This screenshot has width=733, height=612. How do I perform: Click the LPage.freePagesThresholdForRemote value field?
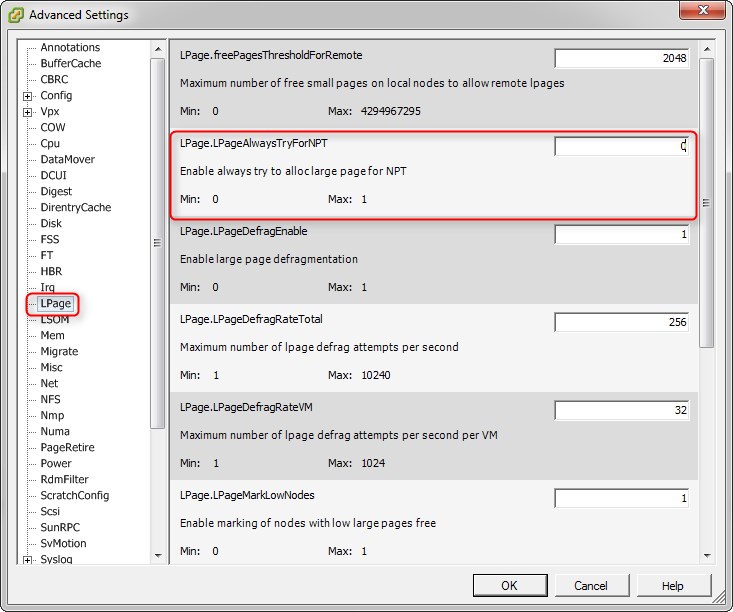click(622, 58)
